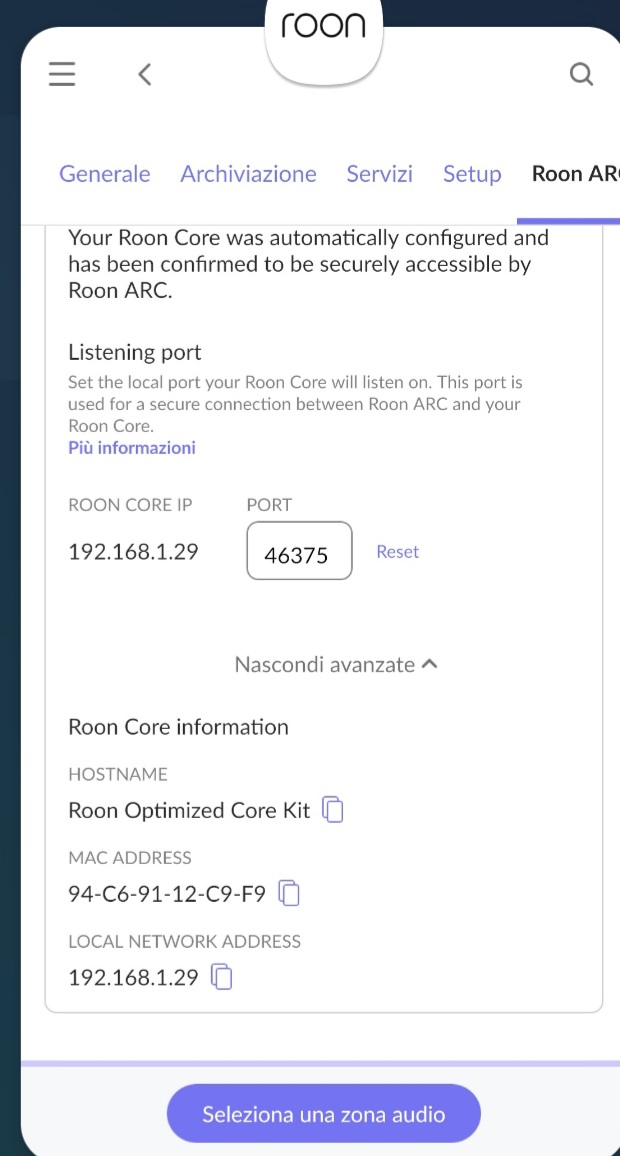Copy the local network address
Viewport: 620px width, 1156px height.
coord(222,977)
